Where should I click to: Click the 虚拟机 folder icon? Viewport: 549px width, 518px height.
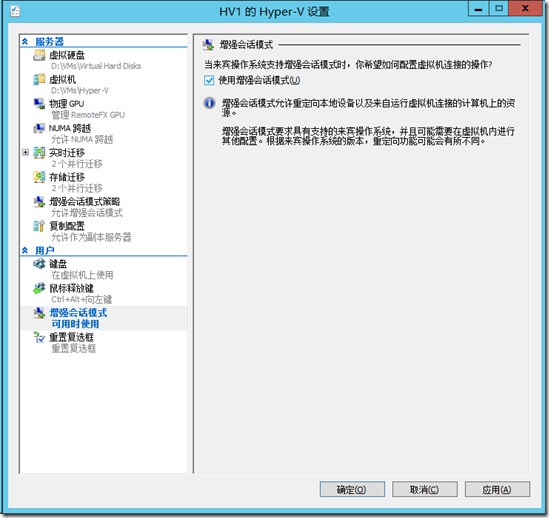click(x=39, y=80)
